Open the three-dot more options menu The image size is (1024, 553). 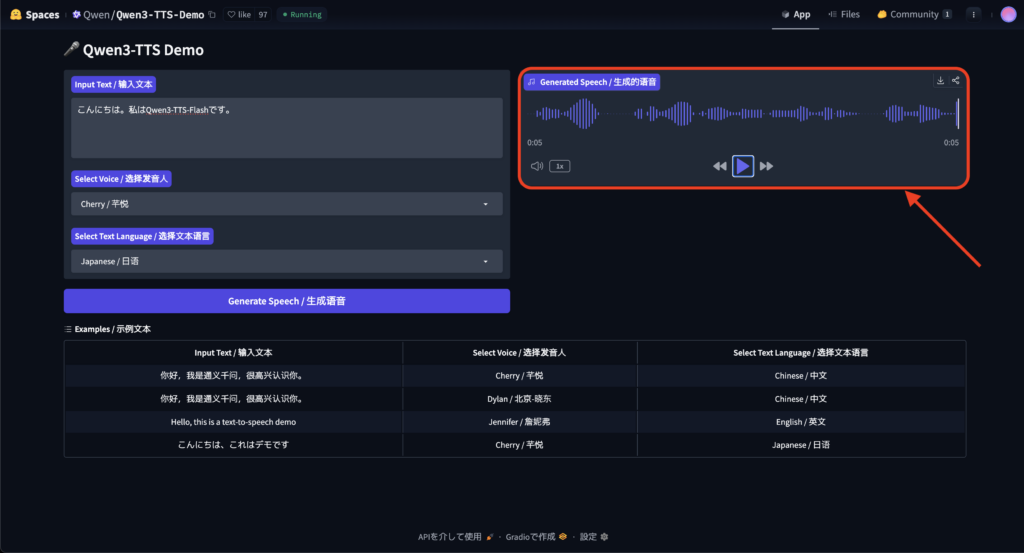973,14
